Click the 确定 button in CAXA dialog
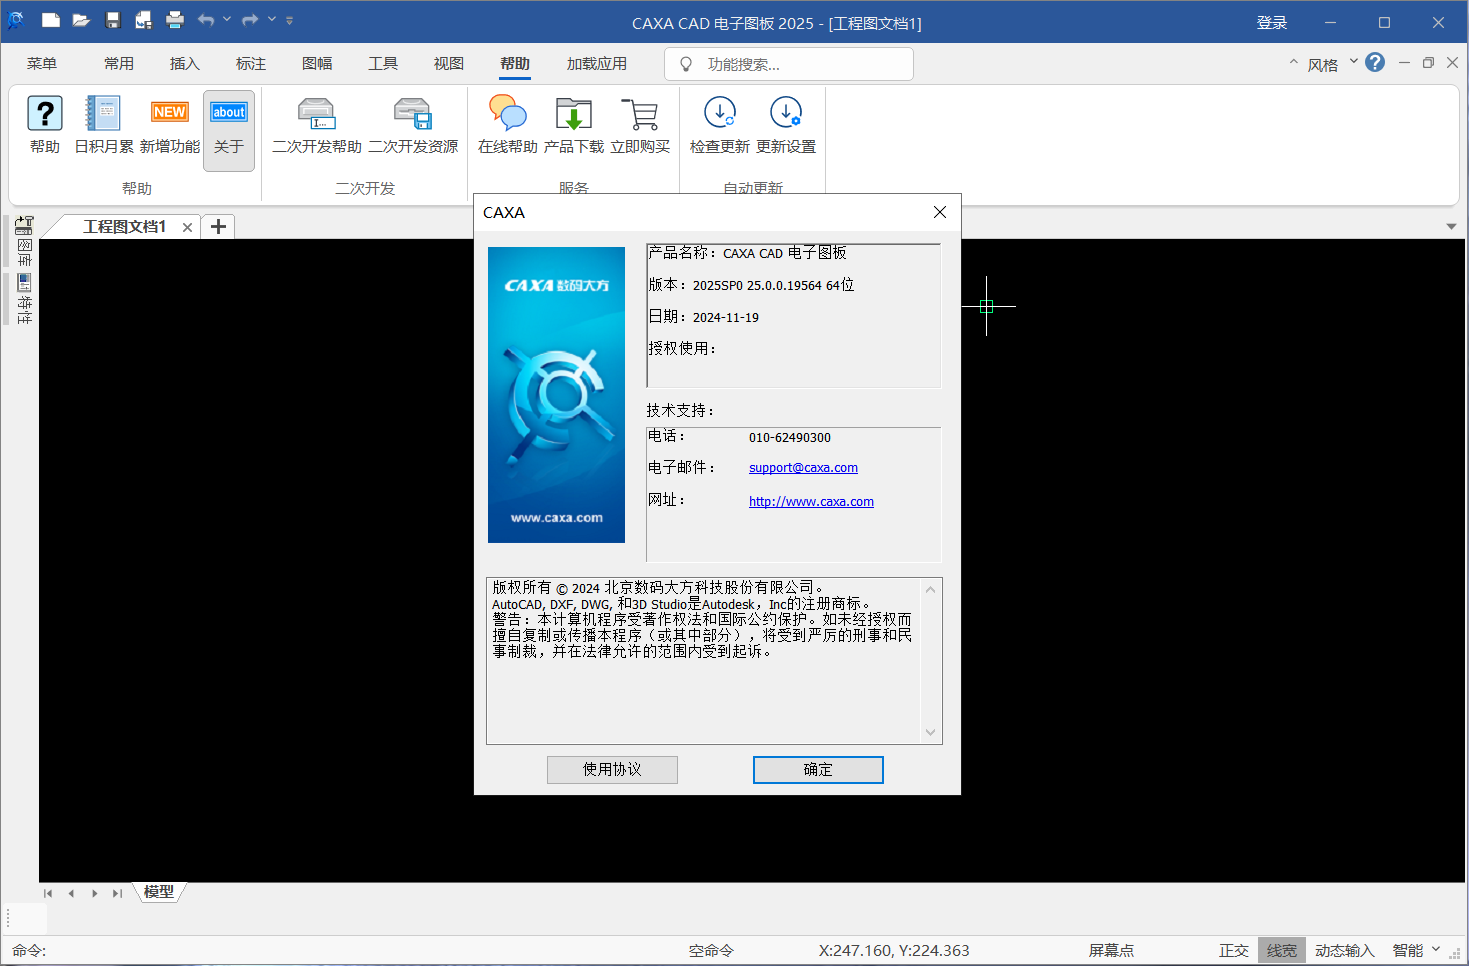Screen dimensions: 1469x966 (x=817, y=769)
